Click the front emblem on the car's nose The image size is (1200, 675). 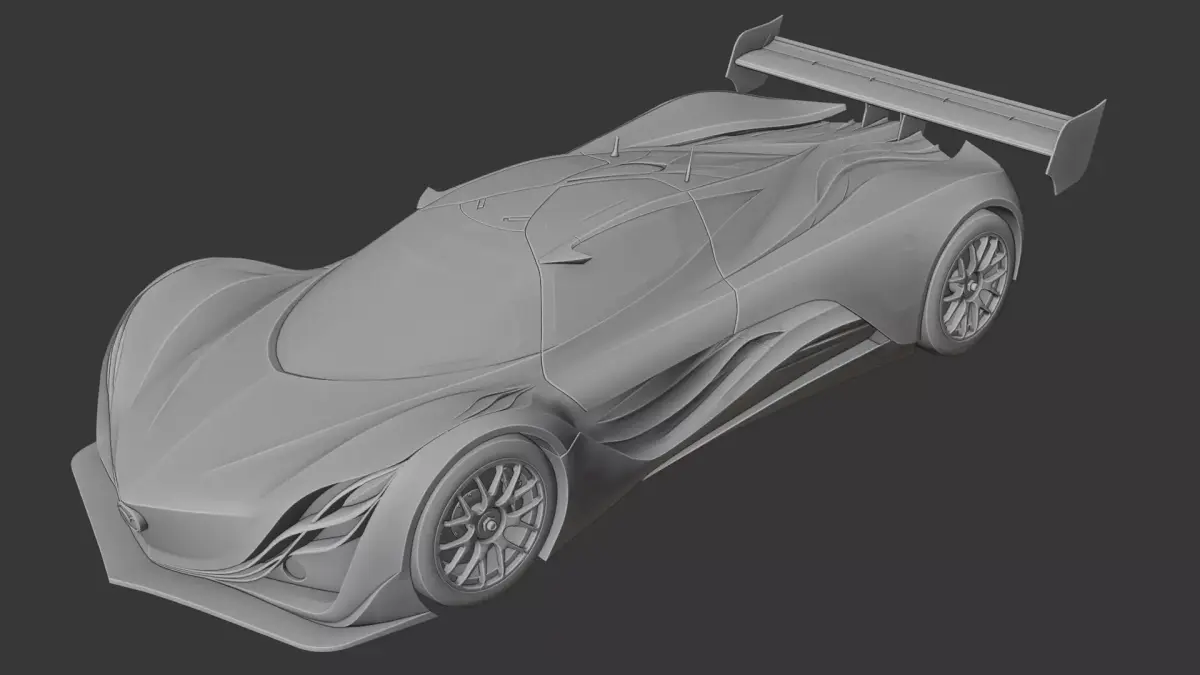point(132,518)
